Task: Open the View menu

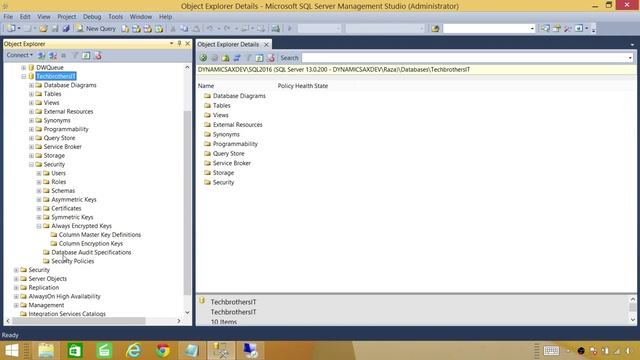Action: pyautogui.click(x=44, y=17)
